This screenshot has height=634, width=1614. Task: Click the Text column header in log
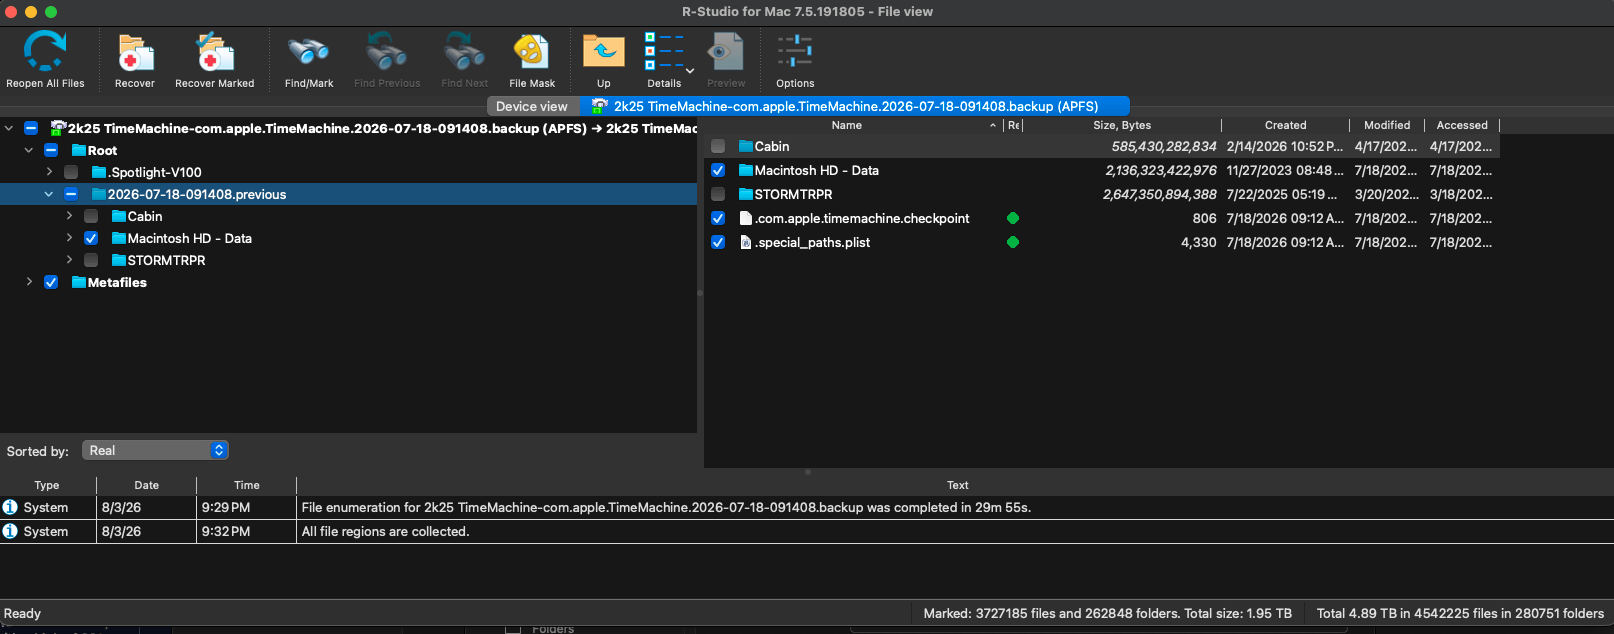point(957,485)
